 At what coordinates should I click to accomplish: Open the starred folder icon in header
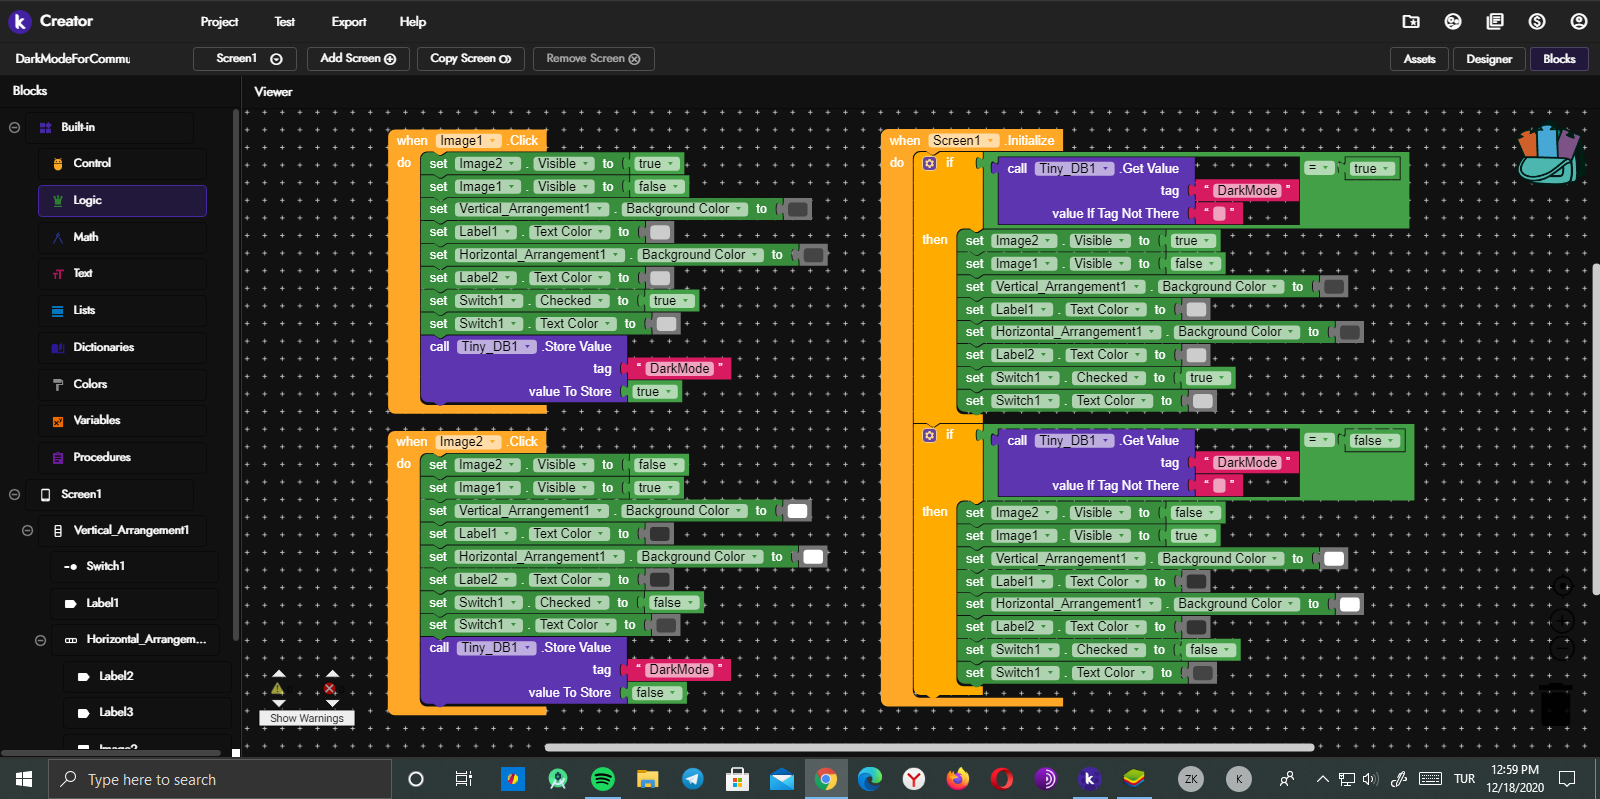pos(1411,21)
